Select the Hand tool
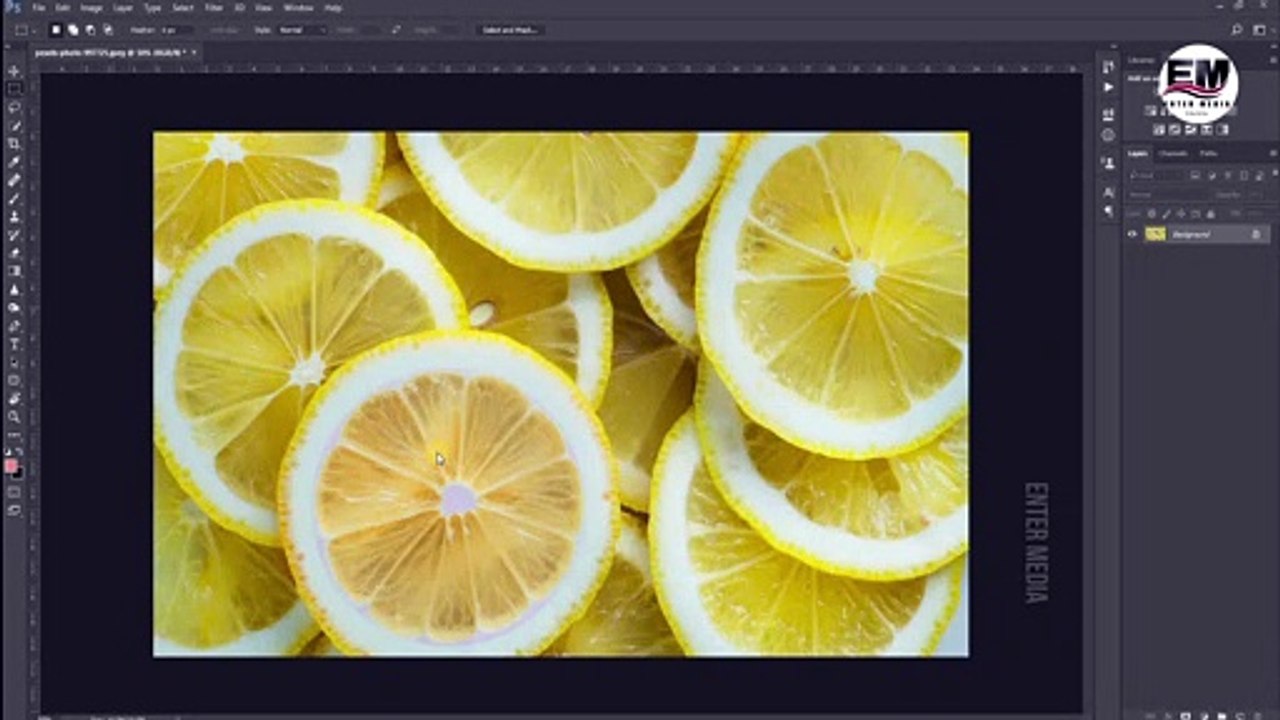This screenshot has width=1280, height=720. pos(14,398)
